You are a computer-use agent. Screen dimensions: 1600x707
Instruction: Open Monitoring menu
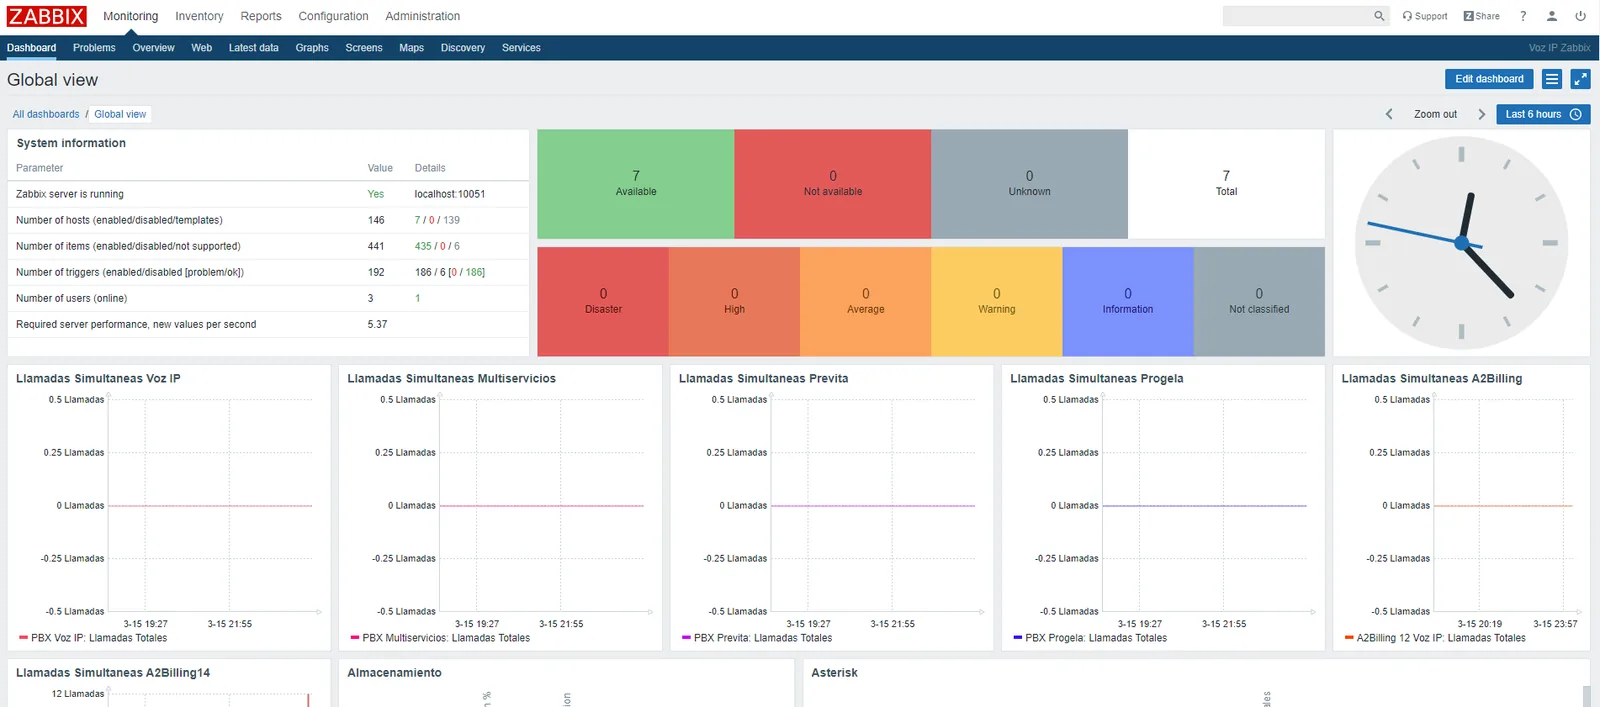tap(130, 16)
